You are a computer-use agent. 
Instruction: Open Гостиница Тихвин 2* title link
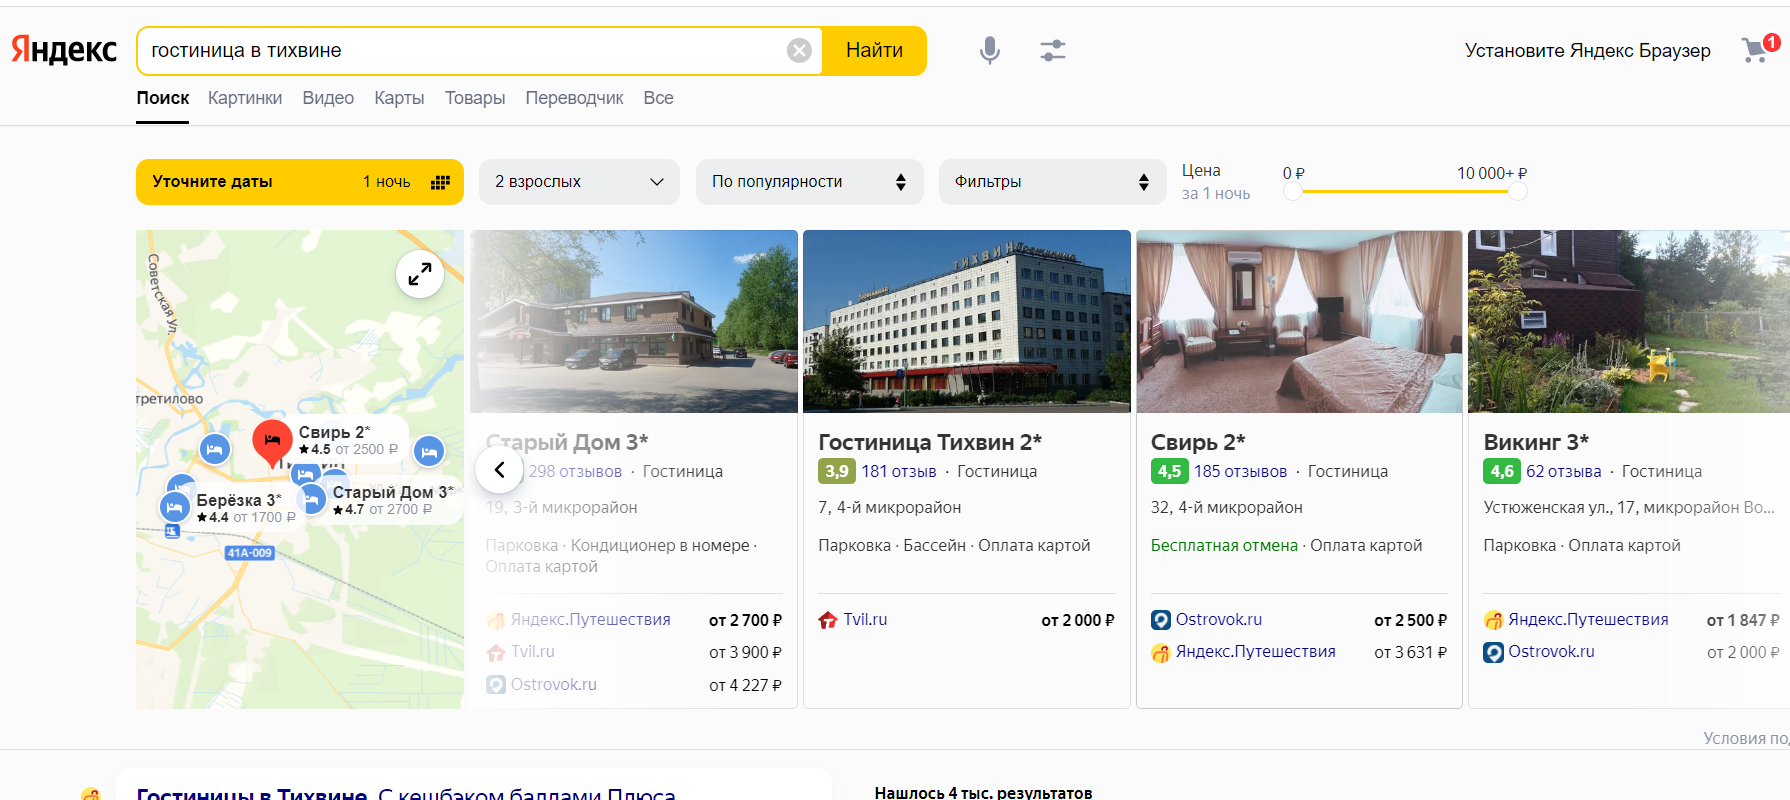pyautogui.click(x=930, y=442)
